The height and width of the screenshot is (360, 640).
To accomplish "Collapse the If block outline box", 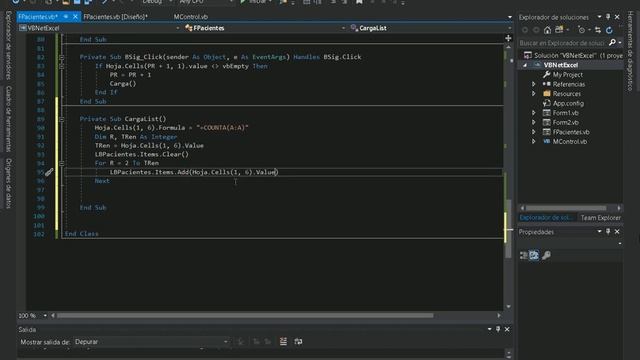I will (x=62, y=66).
